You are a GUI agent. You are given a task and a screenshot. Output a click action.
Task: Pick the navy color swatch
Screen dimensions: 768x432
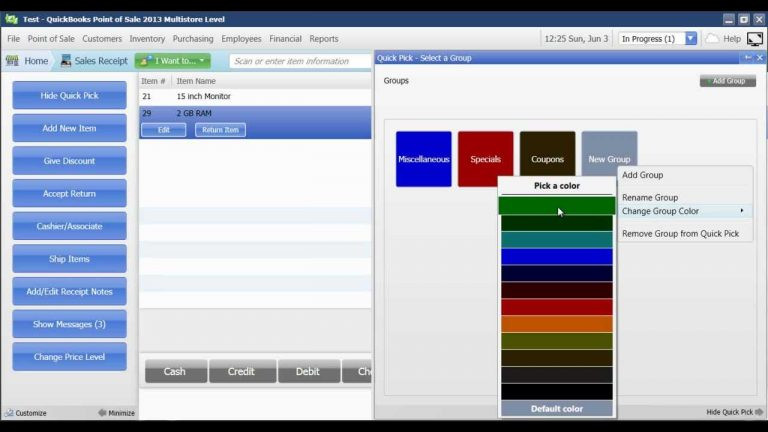point(557,273)
